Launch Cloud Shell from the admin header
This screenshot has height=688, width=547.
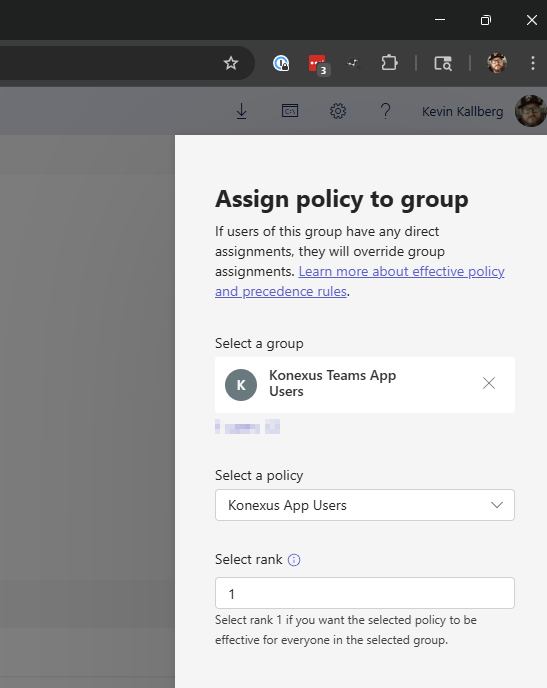(290, 111)
